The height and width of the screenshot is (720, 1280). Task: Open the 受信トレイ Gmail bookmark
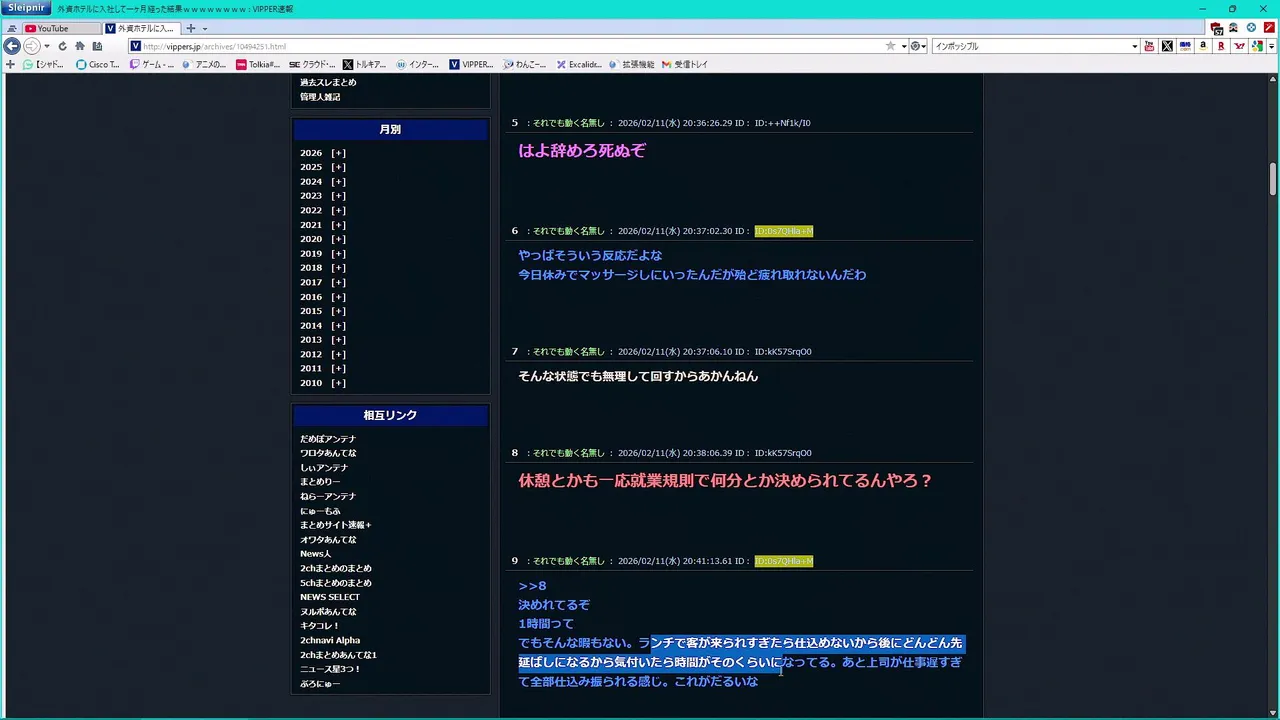tap(685, 64)
